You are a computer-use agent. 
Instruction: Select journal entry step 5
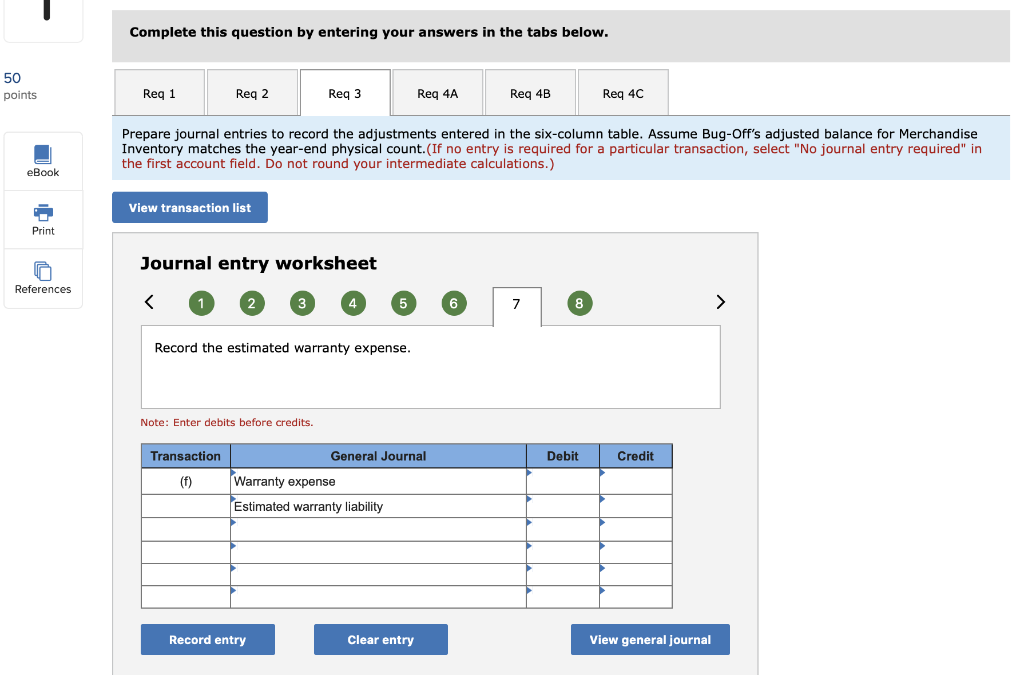pos(403,302)
